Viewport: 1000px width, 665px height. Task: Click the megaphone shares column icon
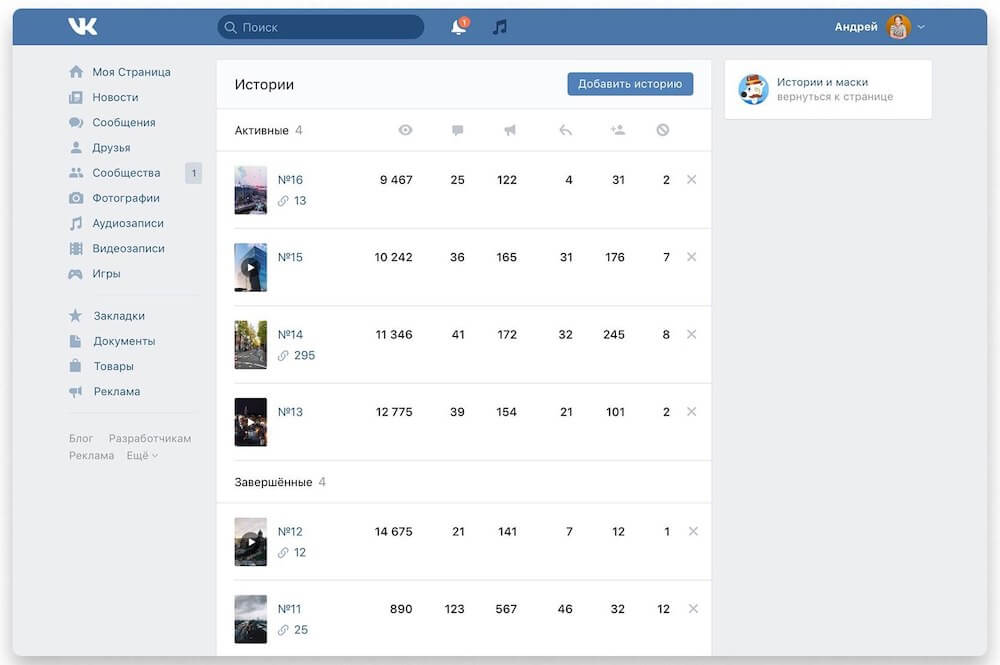pyautogui.click(x=510, y=130)
